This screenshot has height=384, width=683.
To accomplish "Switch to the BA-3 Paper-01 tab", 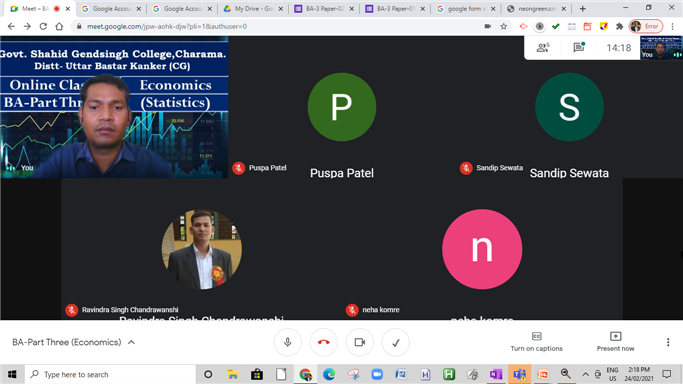I will [395, 9].
